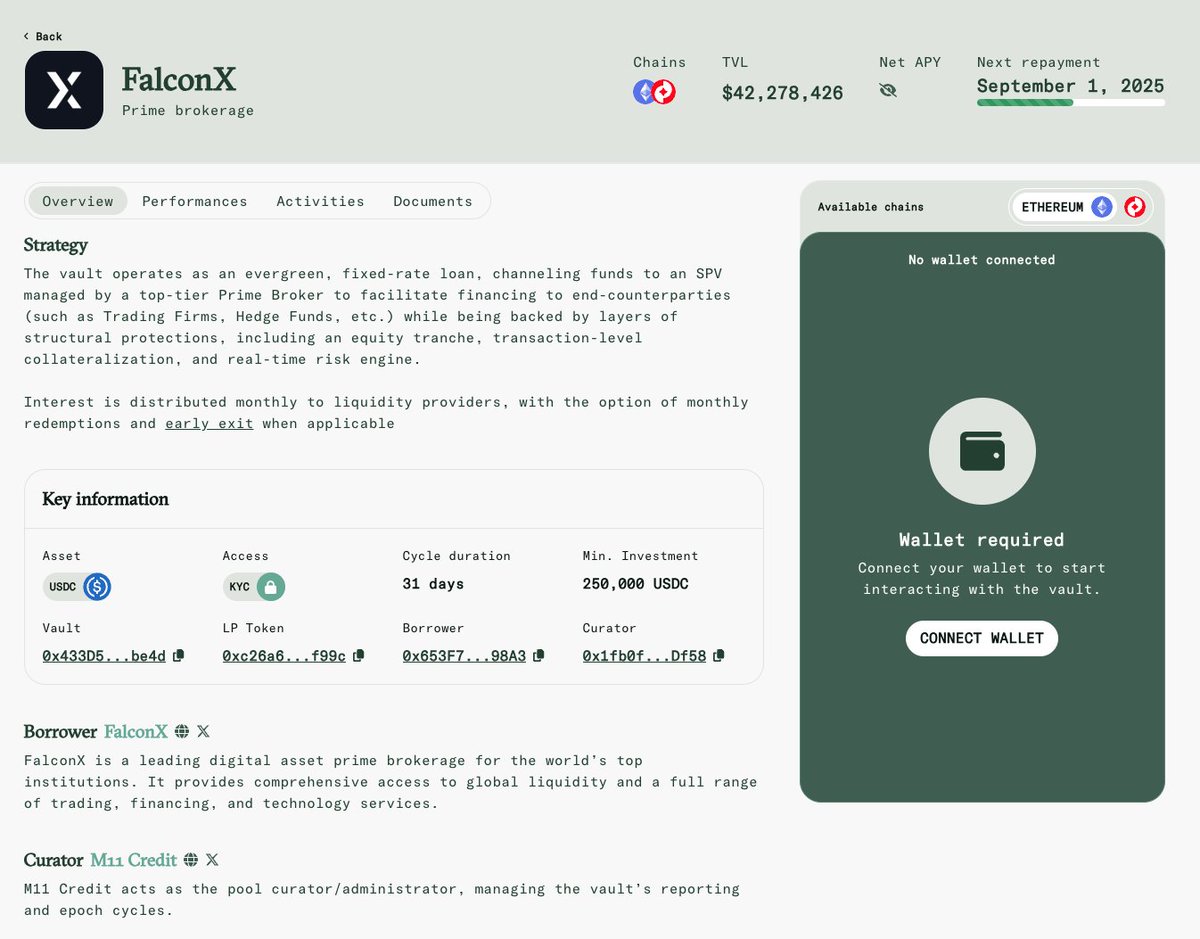The width and height of the screenshot is (1200, 939).
Task: Copy the LP Token address
Action: 359,656
